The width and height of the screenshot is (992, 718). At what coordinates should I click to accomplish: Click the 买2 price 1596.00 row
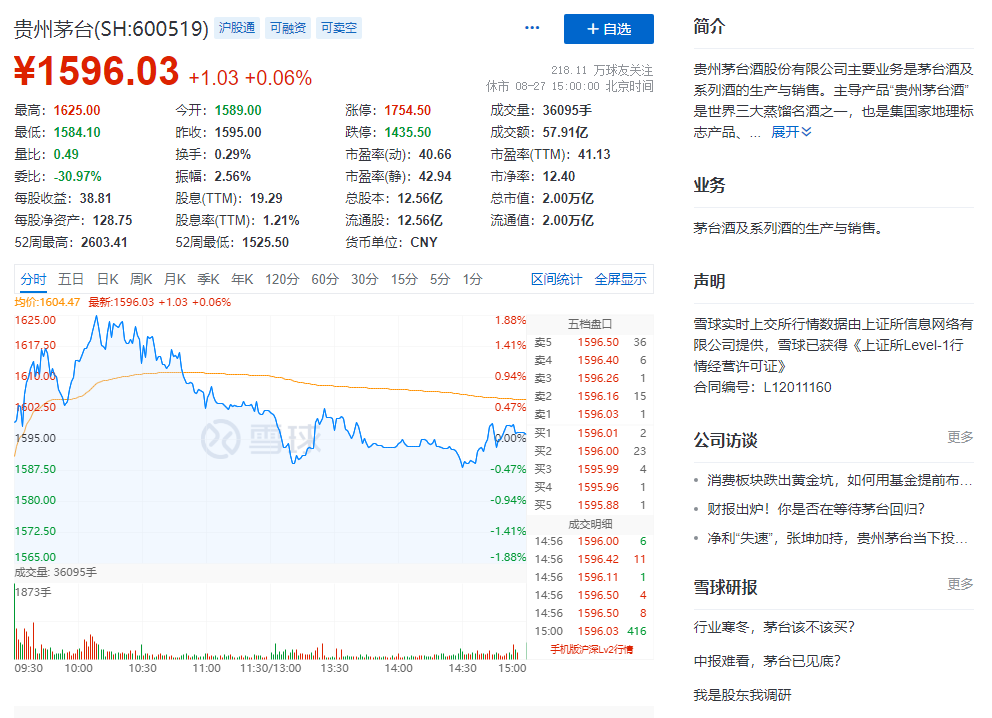pos(590,451)
